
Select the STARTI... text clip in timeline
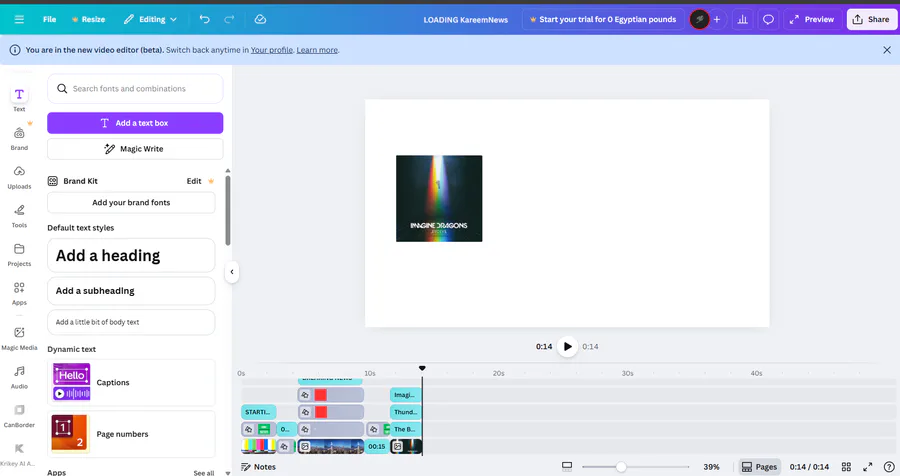click(x=258, y=412)
